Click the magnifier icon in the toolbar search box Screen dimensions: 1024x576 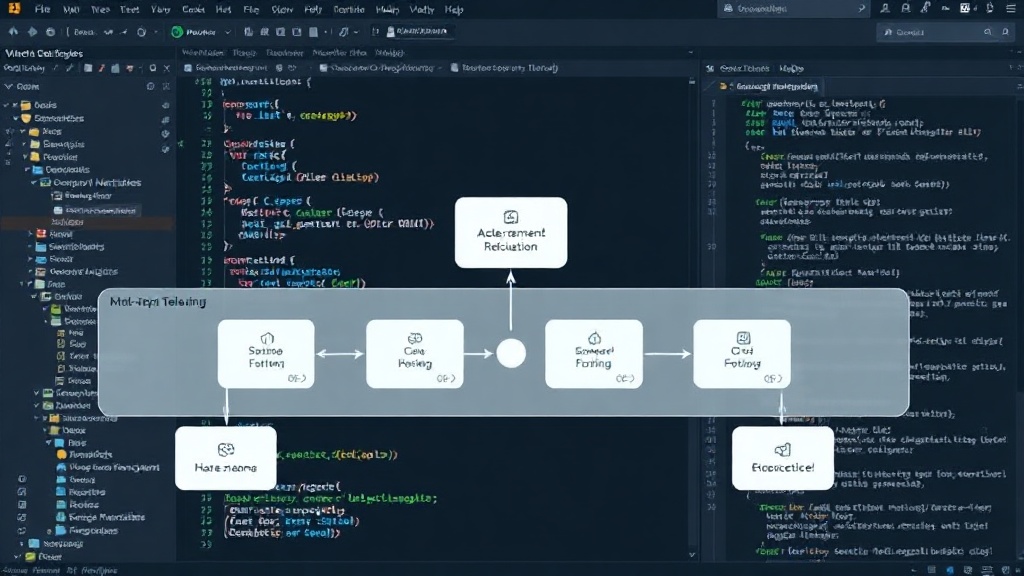(987, 32)
